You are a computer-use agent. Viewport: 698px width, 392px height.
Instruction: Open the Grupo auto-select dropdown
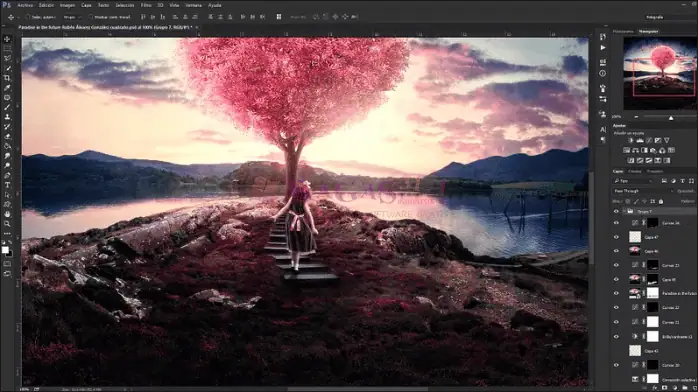[72, 17]
